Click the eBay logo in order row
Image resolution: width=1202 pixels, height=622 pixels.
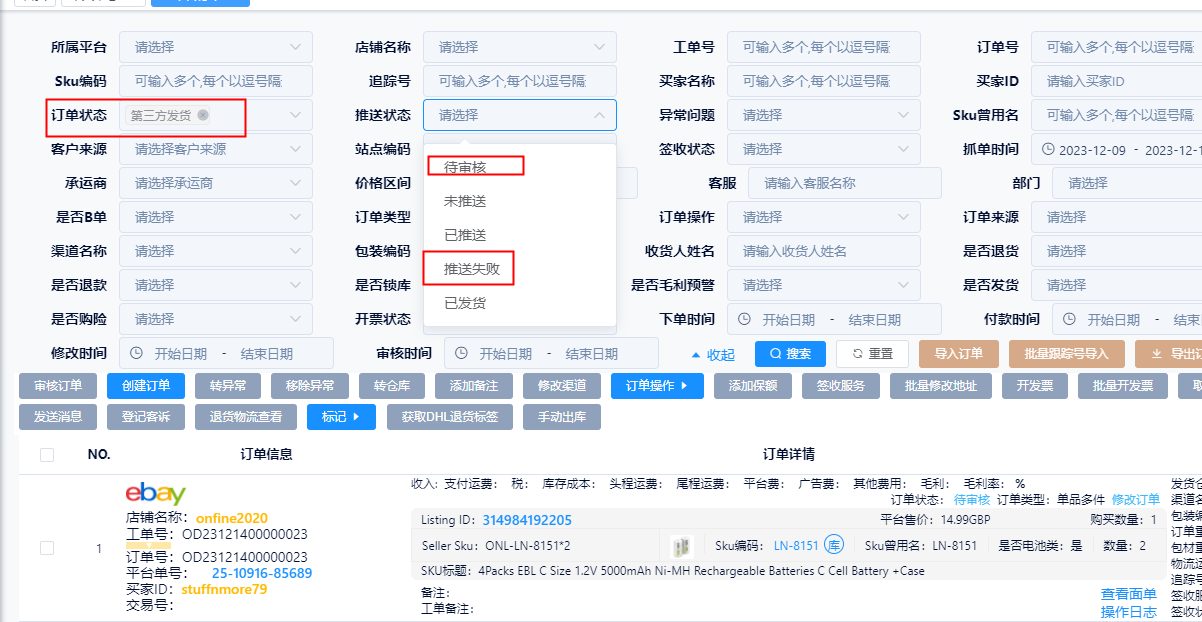[x=155, y=494]
